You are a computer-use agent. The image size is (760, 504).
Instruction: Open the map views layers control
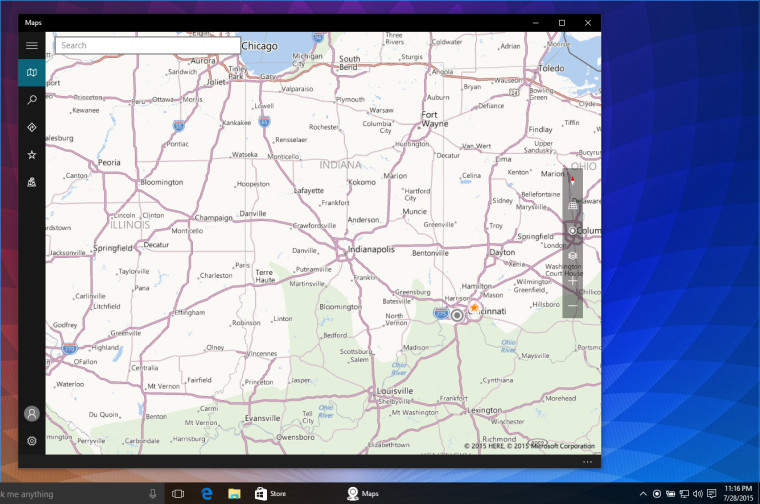click(x=572, y=255)
